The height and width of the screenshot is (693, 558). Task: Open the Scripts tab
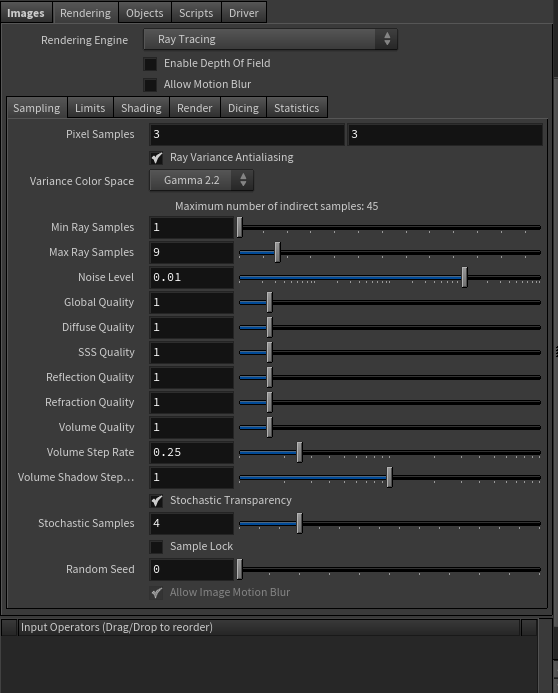tap(196, 12)
